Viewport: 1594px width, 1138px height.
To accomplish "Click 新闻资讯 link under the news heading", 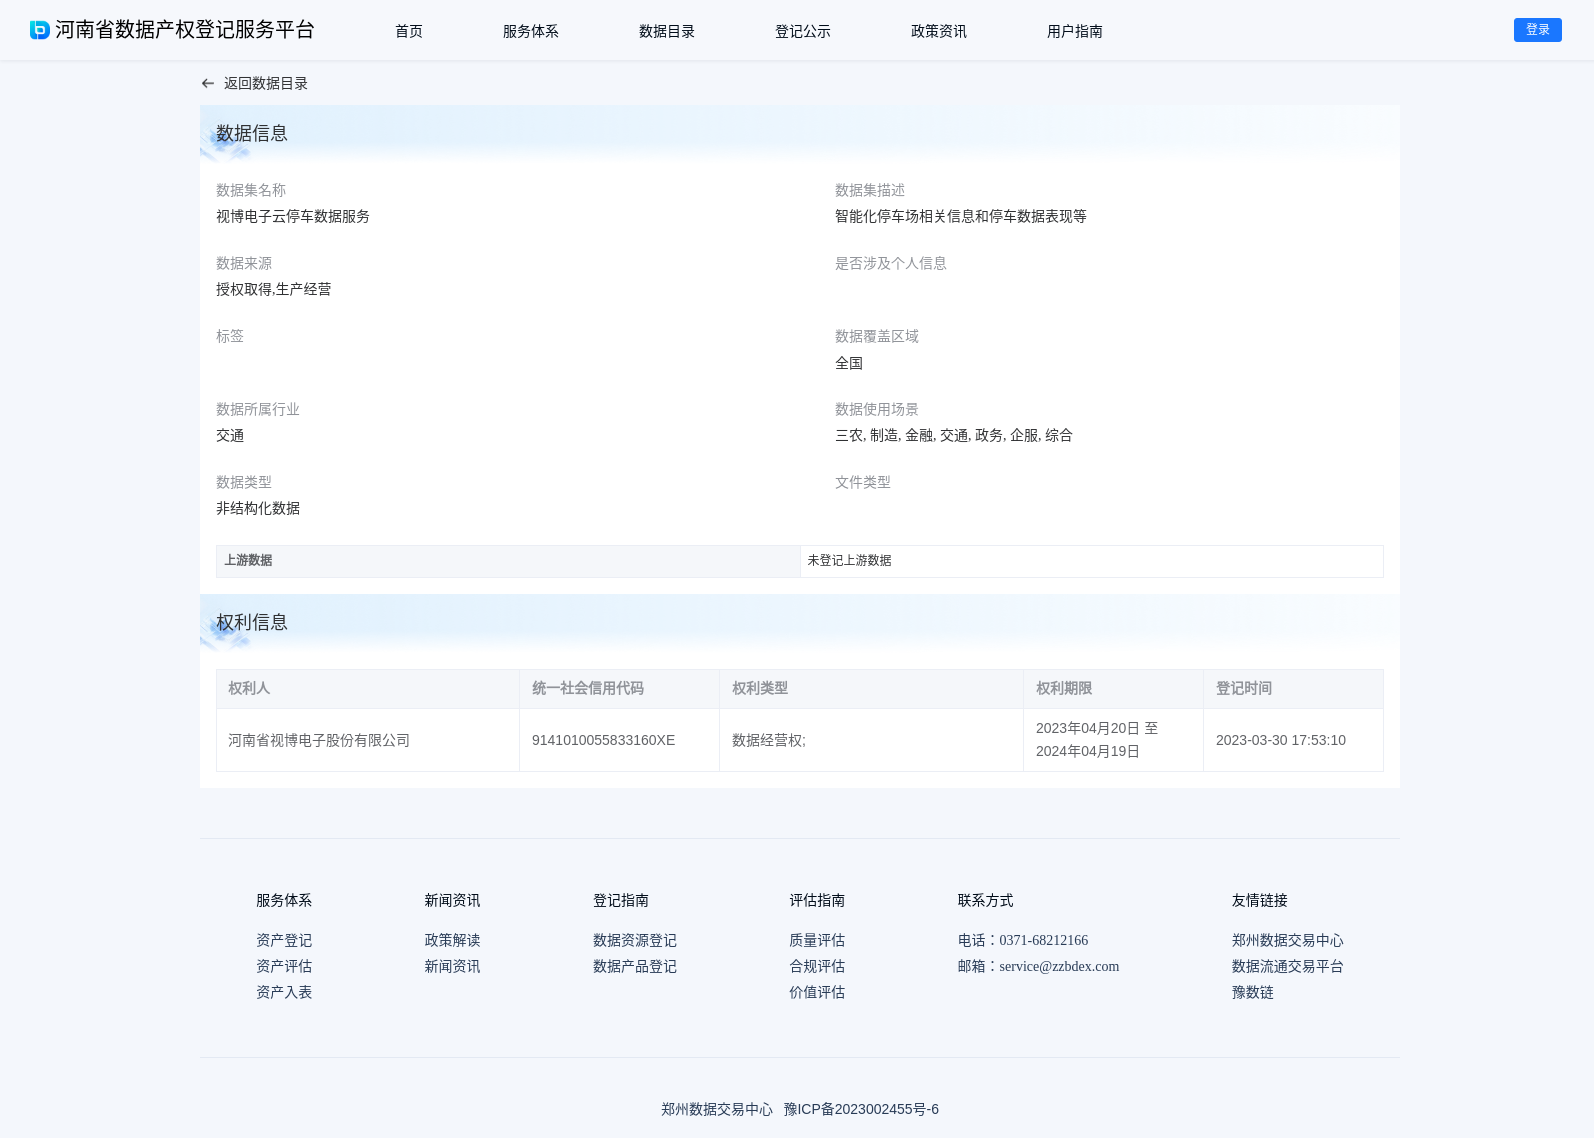I will [x=452, y=966].
